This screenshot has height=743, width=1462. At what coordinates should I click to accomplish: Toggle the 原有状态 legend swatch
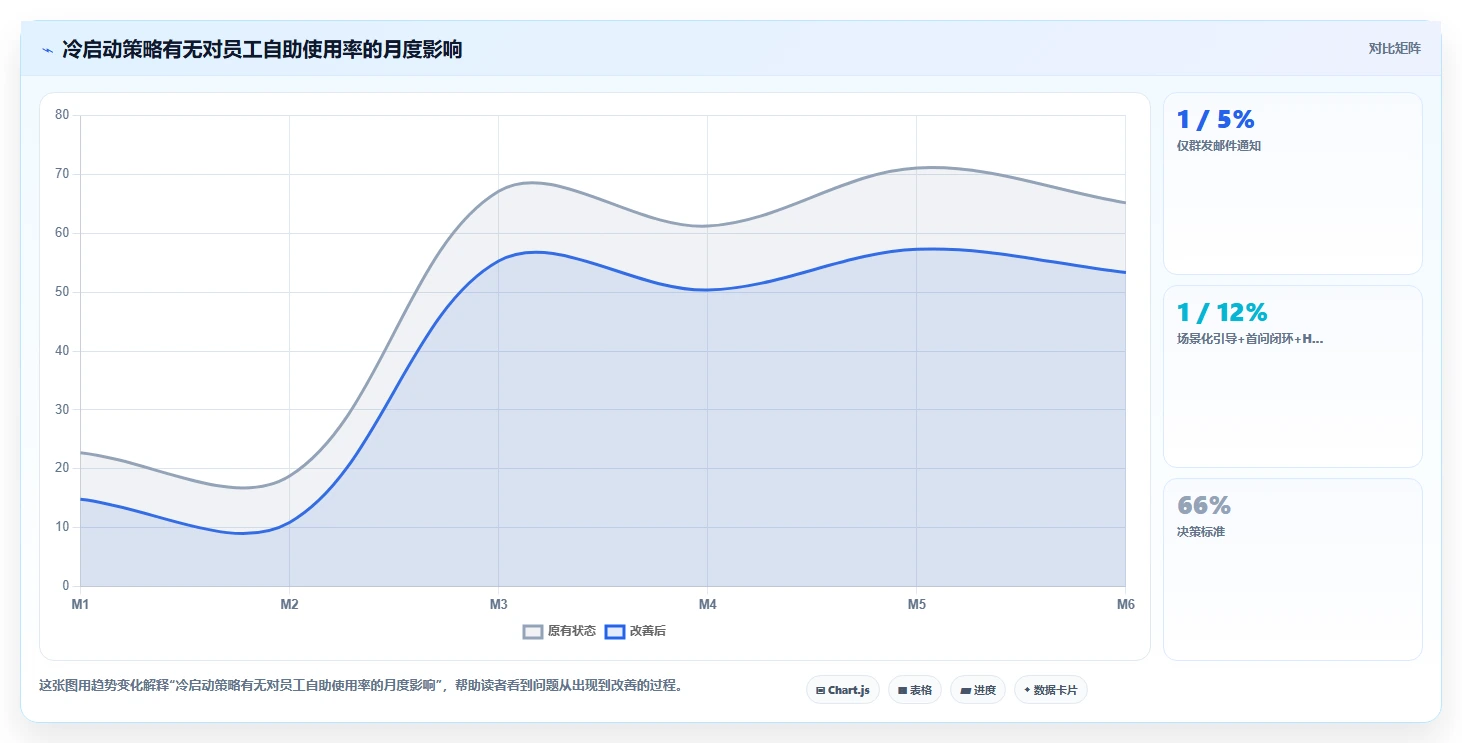[533, 631]
